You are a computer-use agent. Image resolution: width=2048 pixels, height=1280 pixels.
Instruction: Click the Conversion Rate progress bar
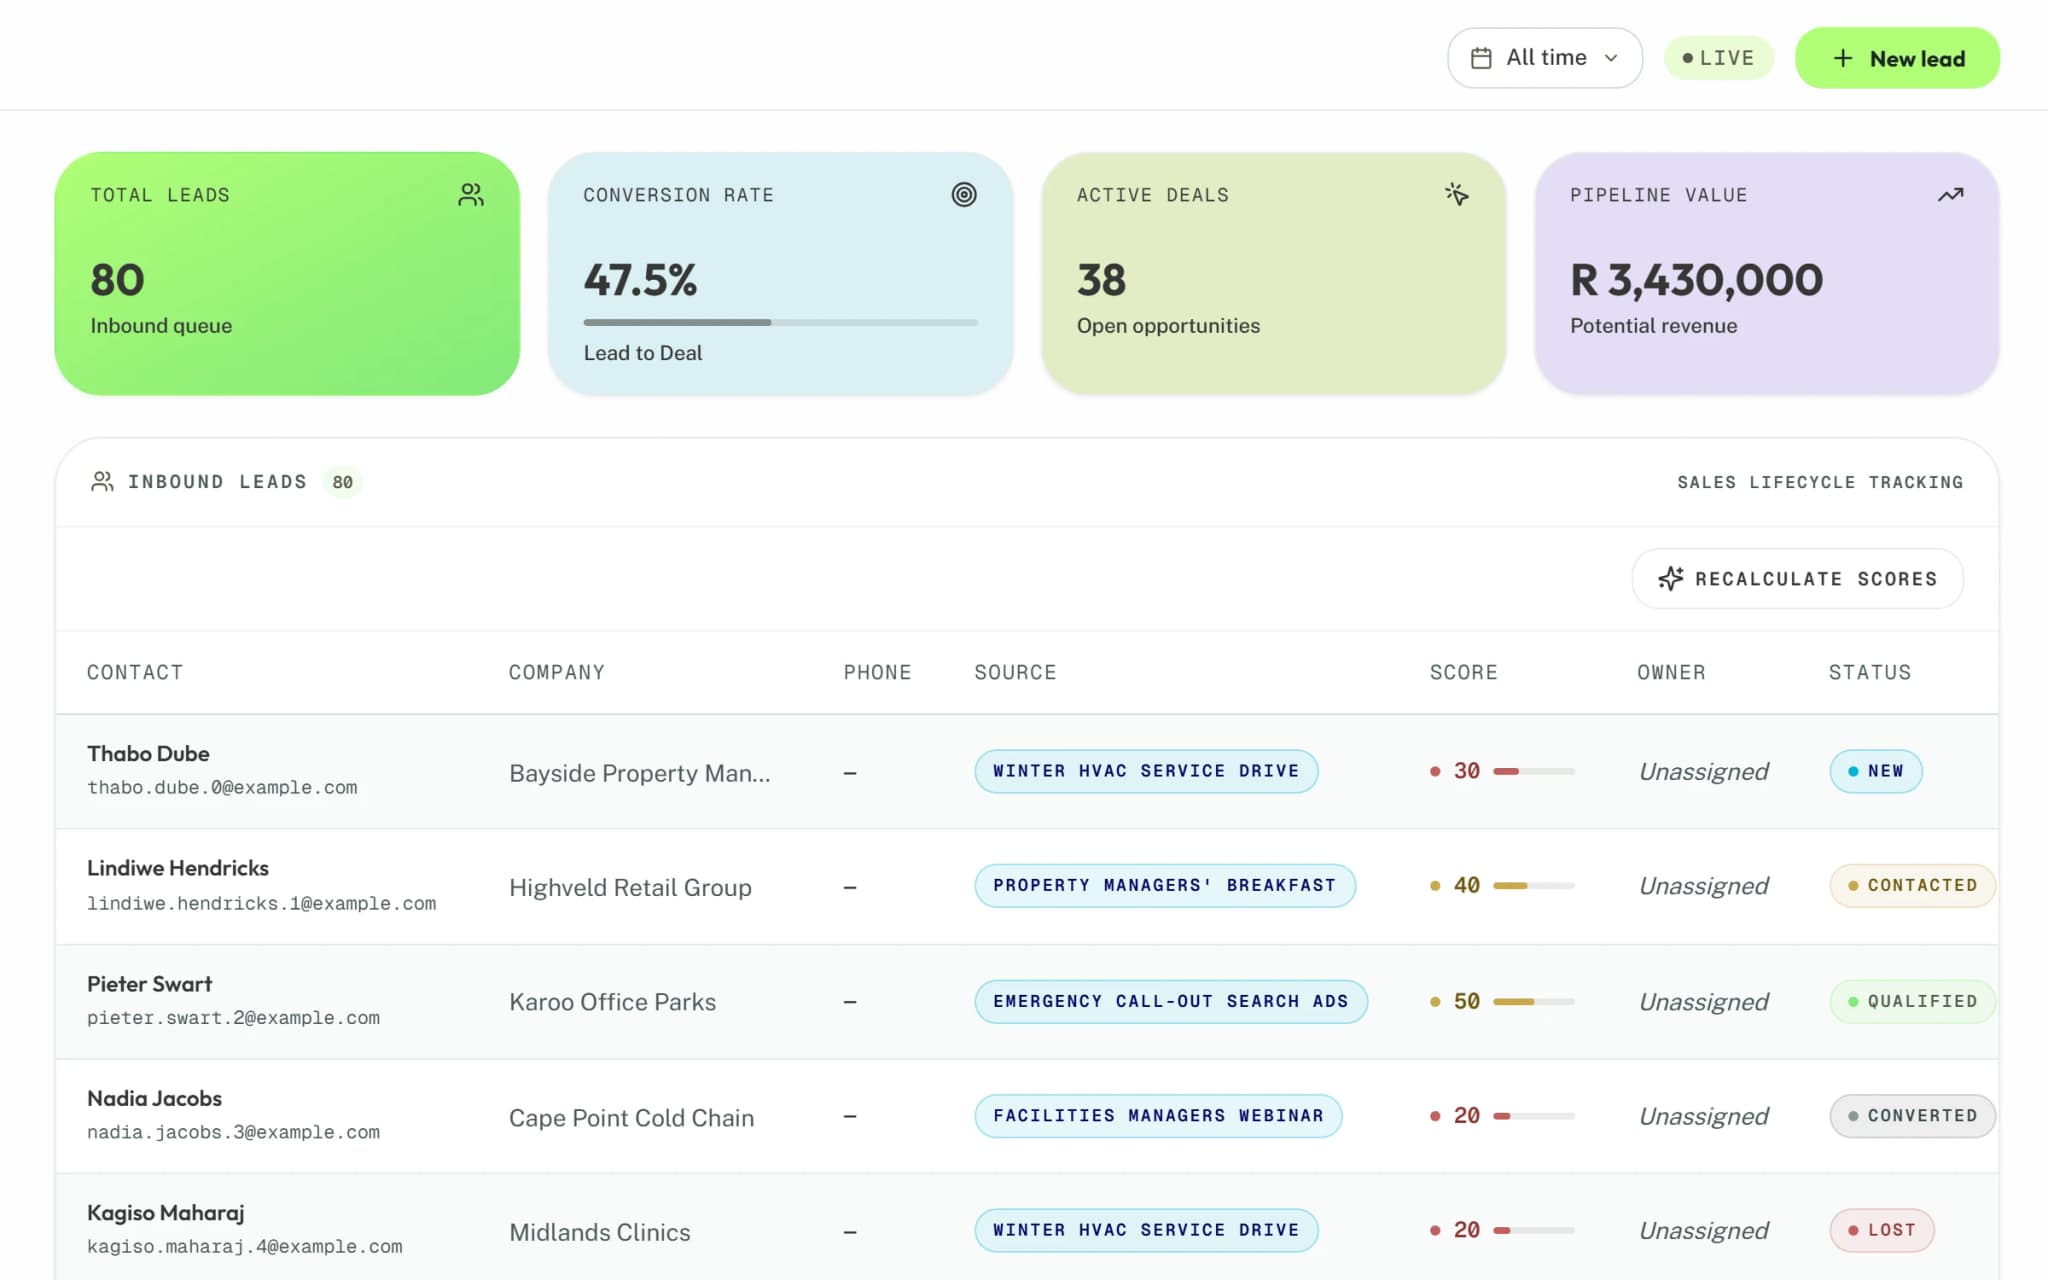780,322
